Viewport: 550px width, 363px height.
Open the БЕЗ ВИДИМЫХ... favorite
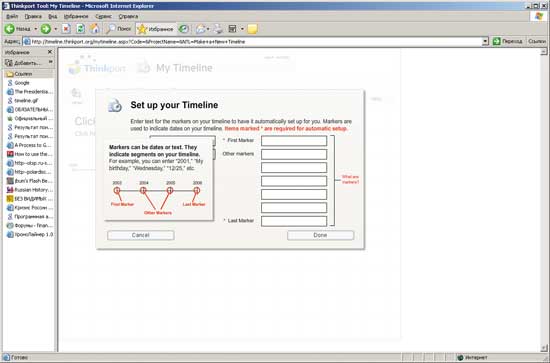[30, 199]
